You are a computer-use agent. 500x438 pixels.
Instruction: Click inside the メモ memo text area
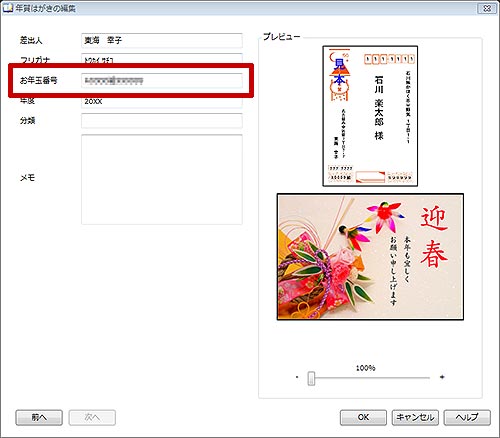click(162, 179)
